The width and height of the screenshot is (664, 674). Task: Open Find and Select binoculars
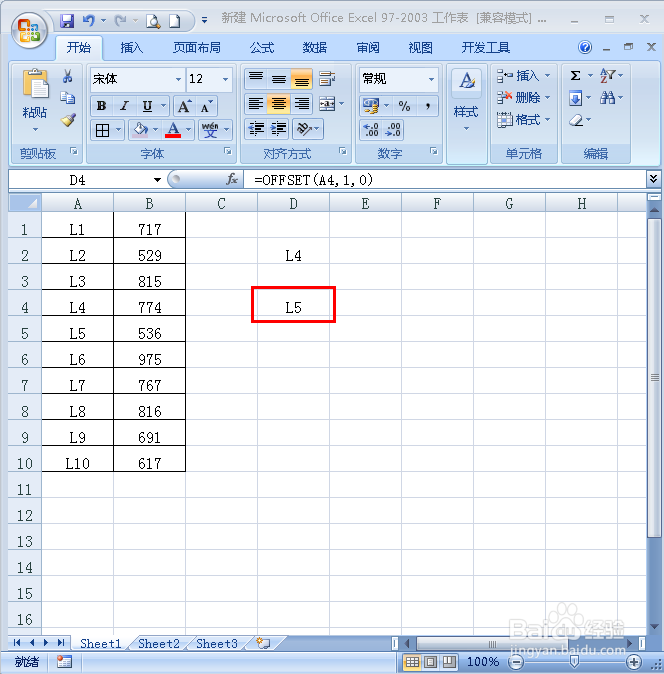(608, 98)
